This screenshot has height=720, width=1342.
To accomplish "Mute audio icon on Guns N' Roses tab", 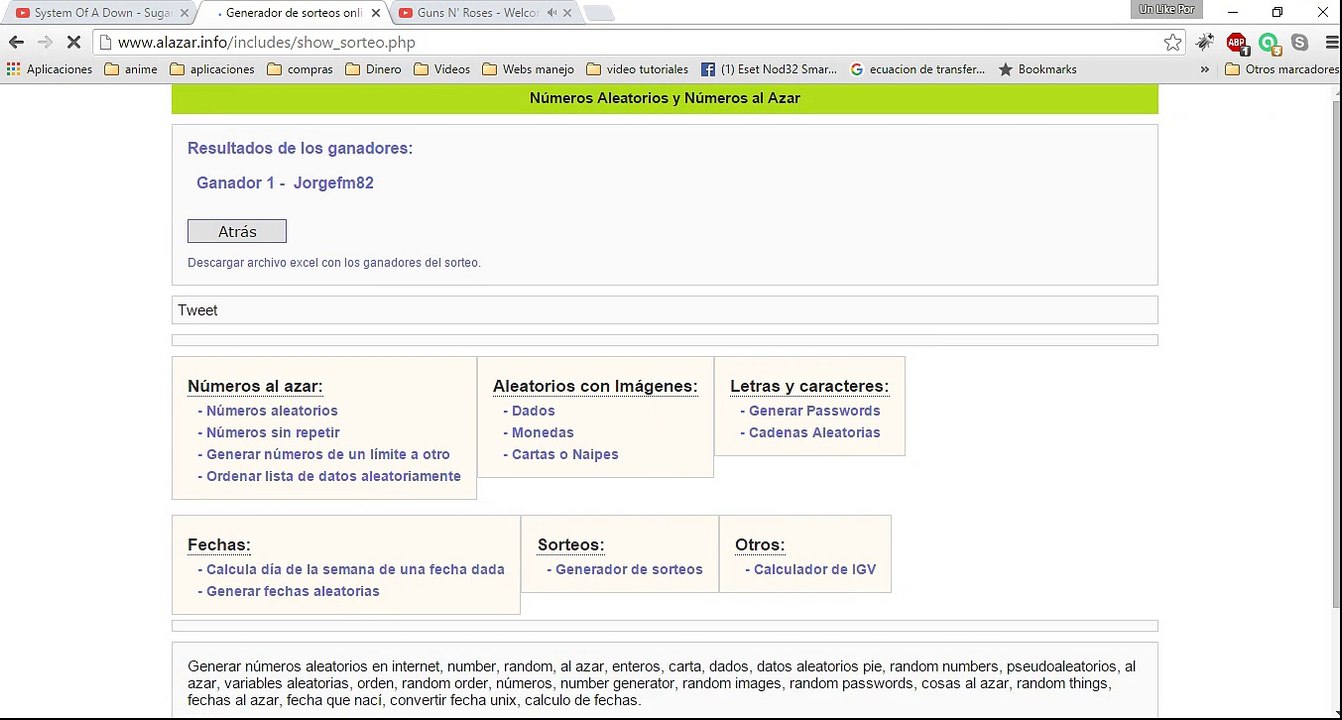I will point(552,13).
